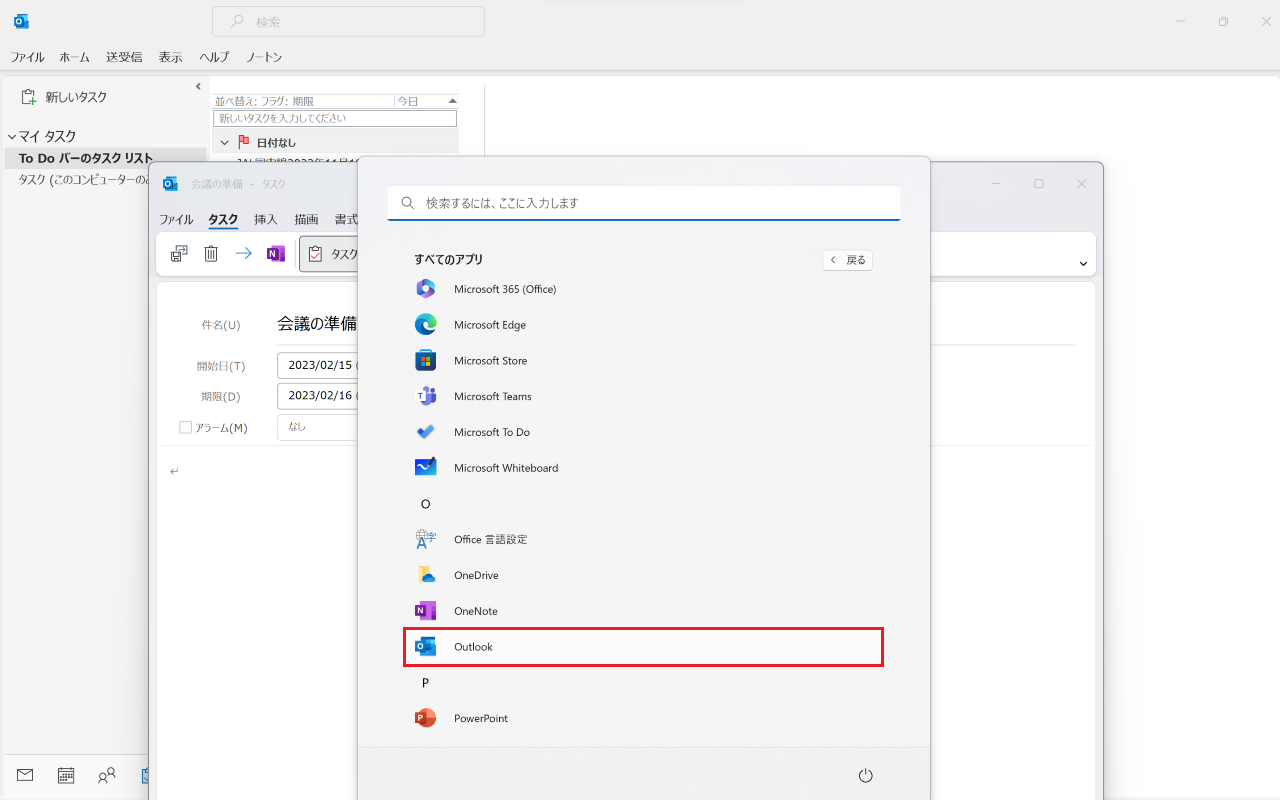Expand the task window ribbon chevron
Viewport: 1280px width, 800px height.
(x=1083, y=264)
